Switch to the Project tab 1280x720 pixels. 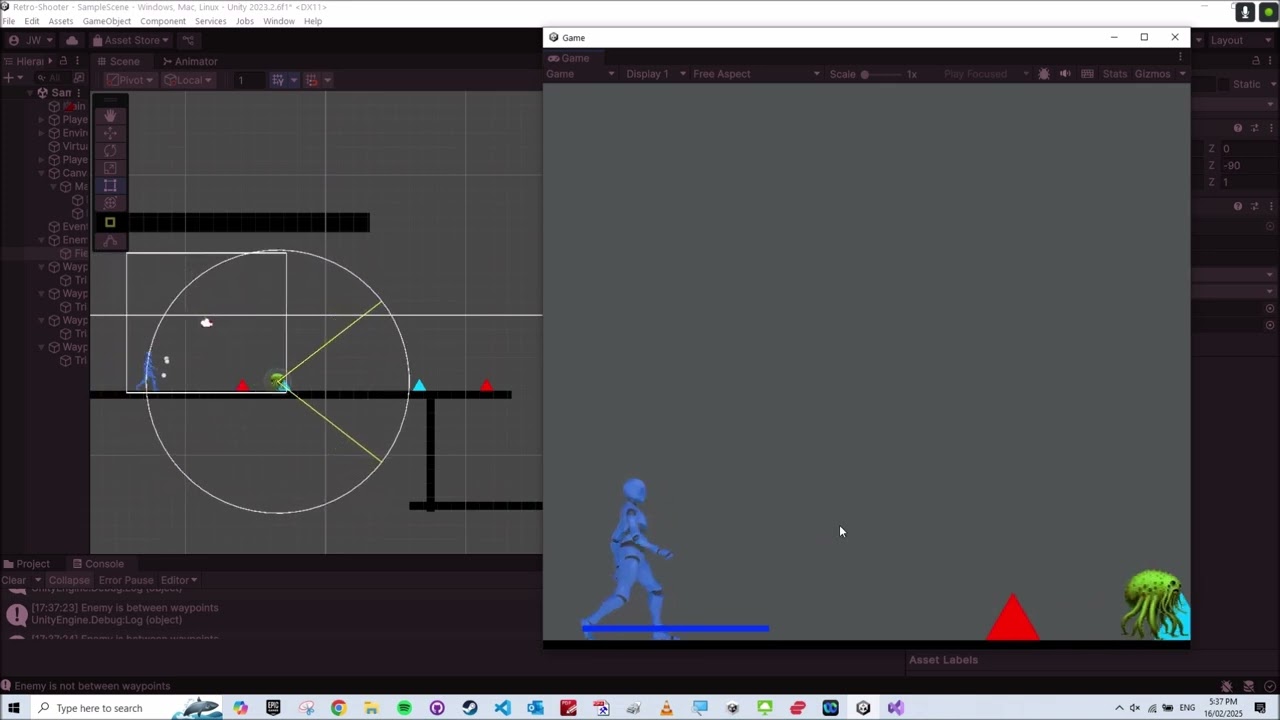(x=26, y=564)
